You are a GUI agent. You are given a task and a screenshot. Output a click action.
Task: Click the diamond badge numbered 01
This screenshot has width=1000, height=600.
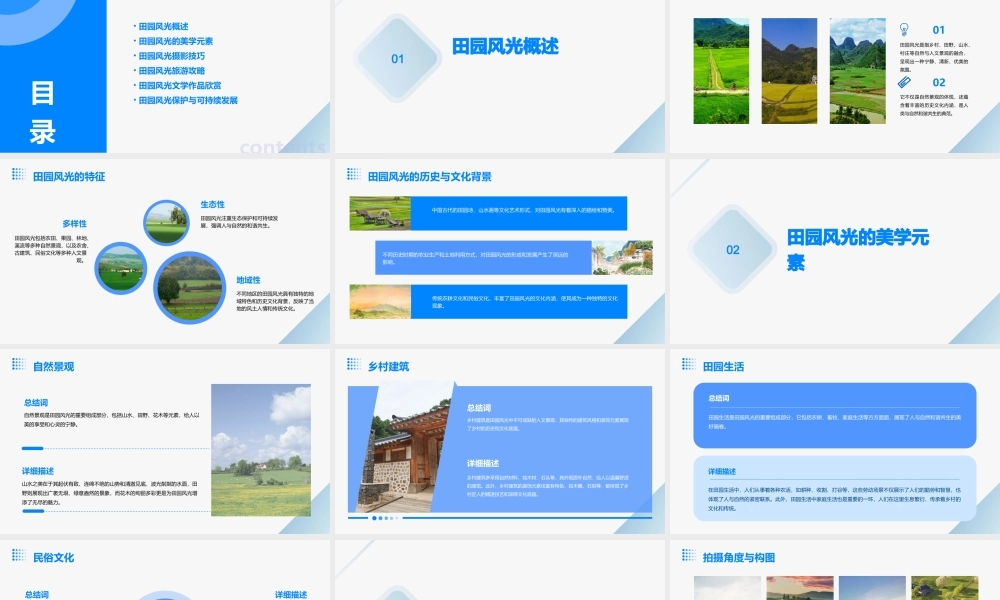pyautogui.click(x=397, y=59)
